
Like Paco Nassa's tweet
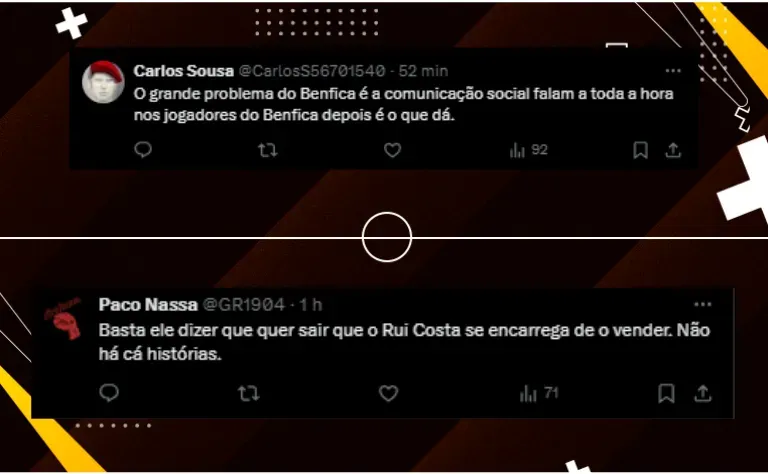coord(388,393)
